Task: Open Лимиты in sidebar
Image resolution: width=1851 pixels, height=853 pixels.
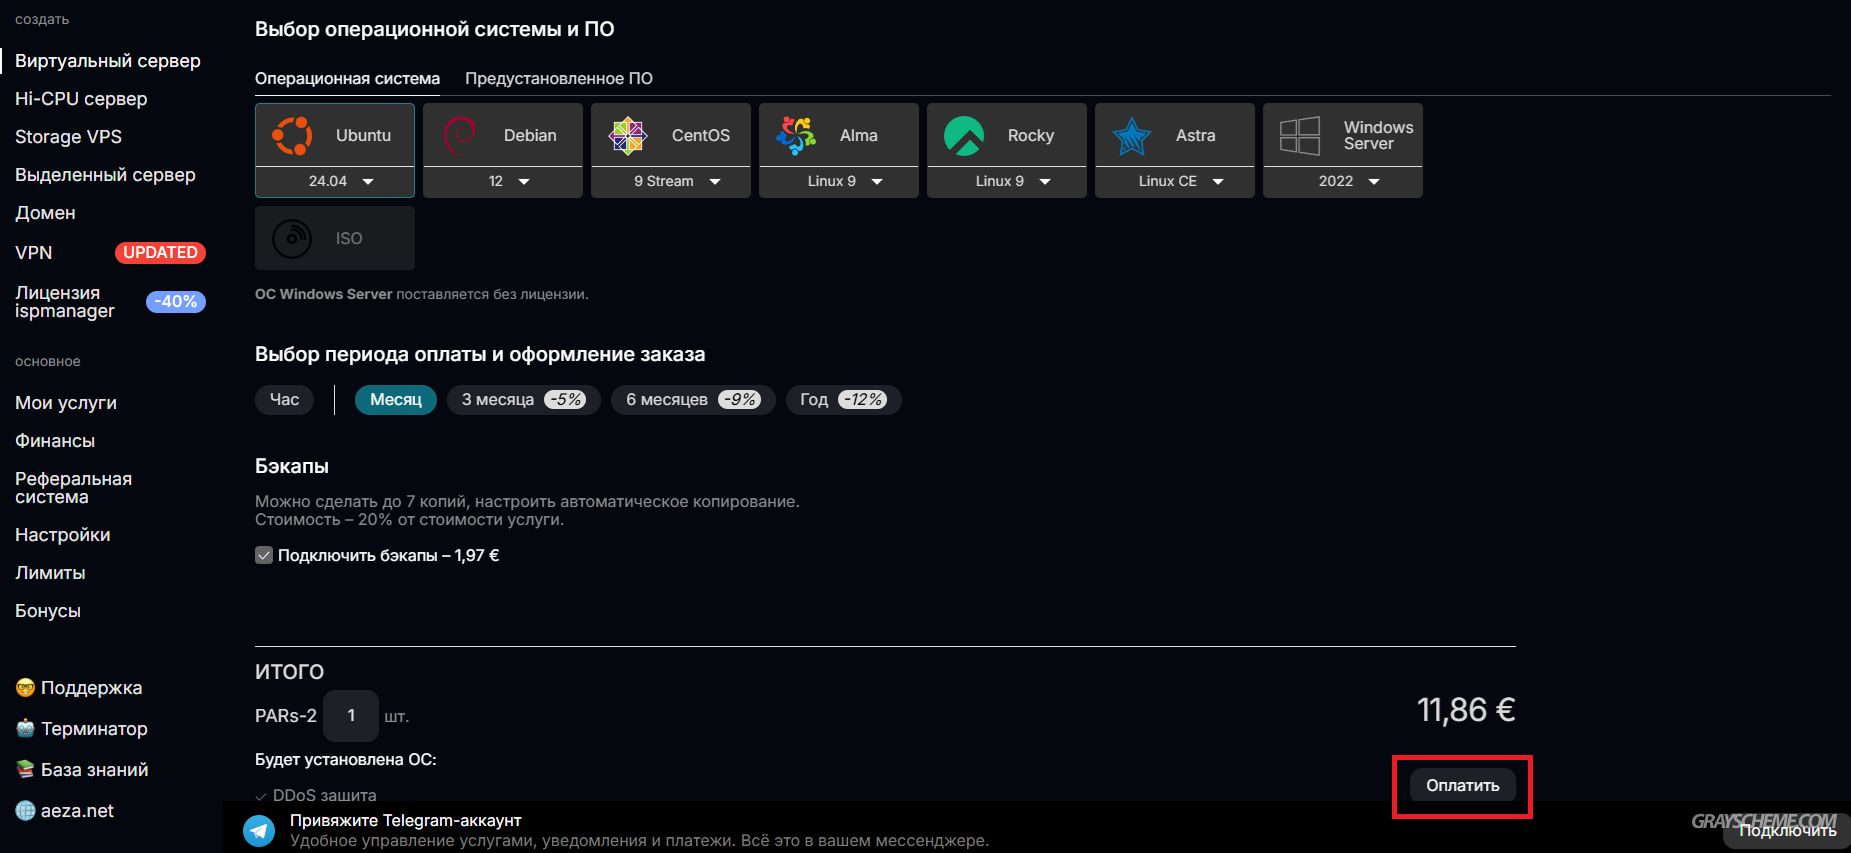Action: (x=50, y=573)
